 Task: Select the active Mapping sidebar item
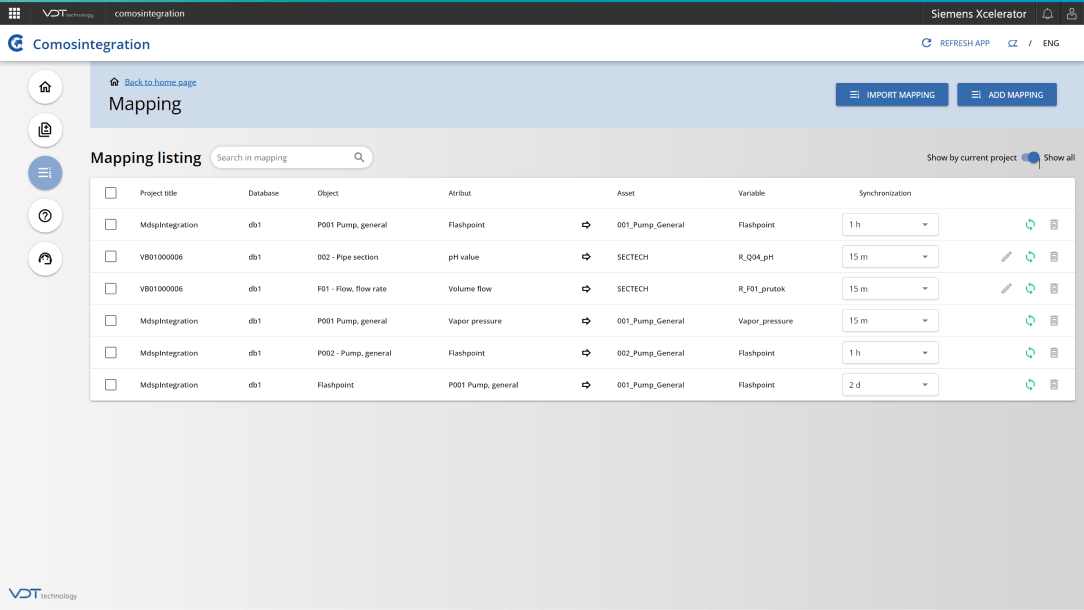[45, 173]
